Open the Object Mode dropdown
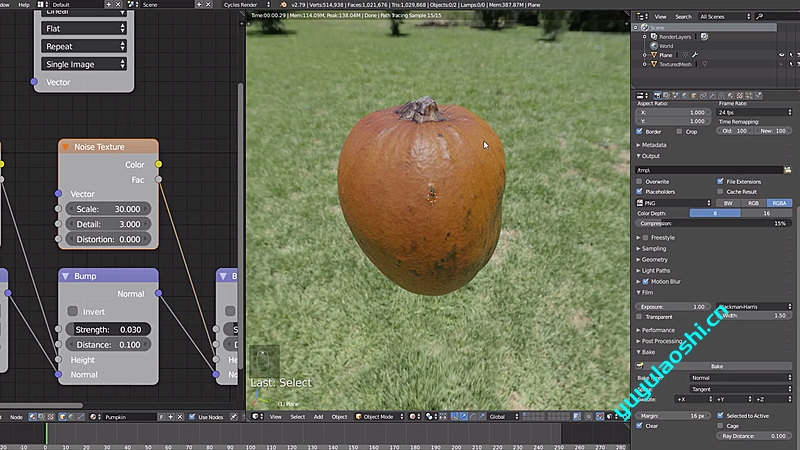This screenshot has height=450, width=800. tap(379, 417)
